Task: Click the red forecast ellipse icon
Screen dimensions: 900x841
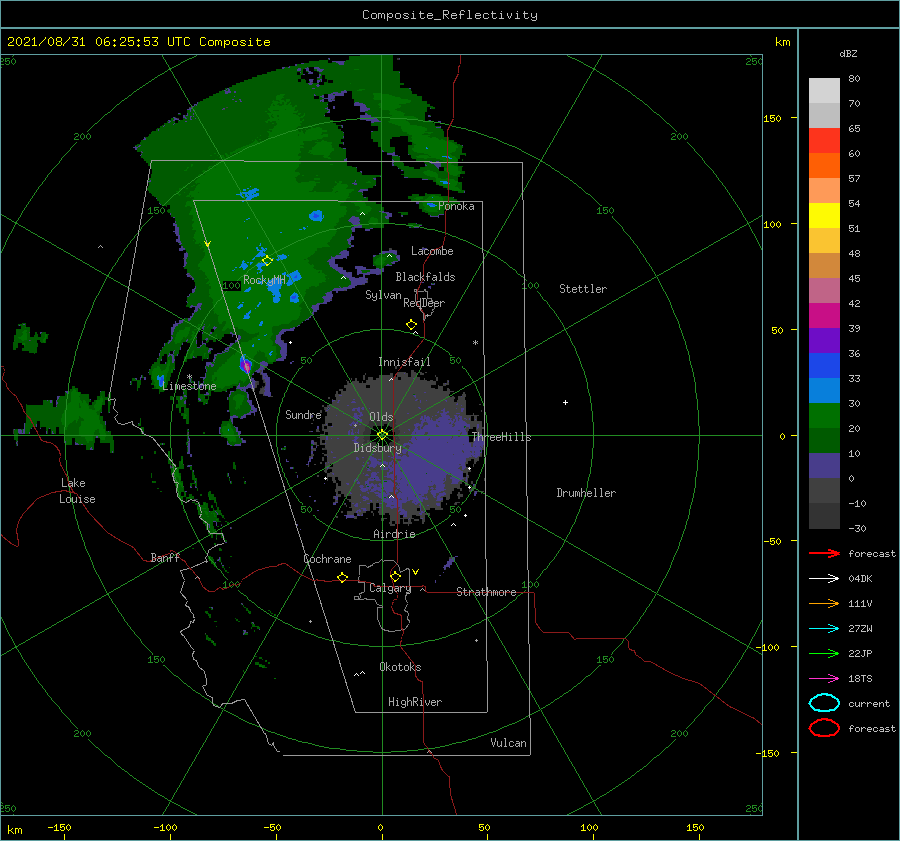Action: click(x=824, y=728)
